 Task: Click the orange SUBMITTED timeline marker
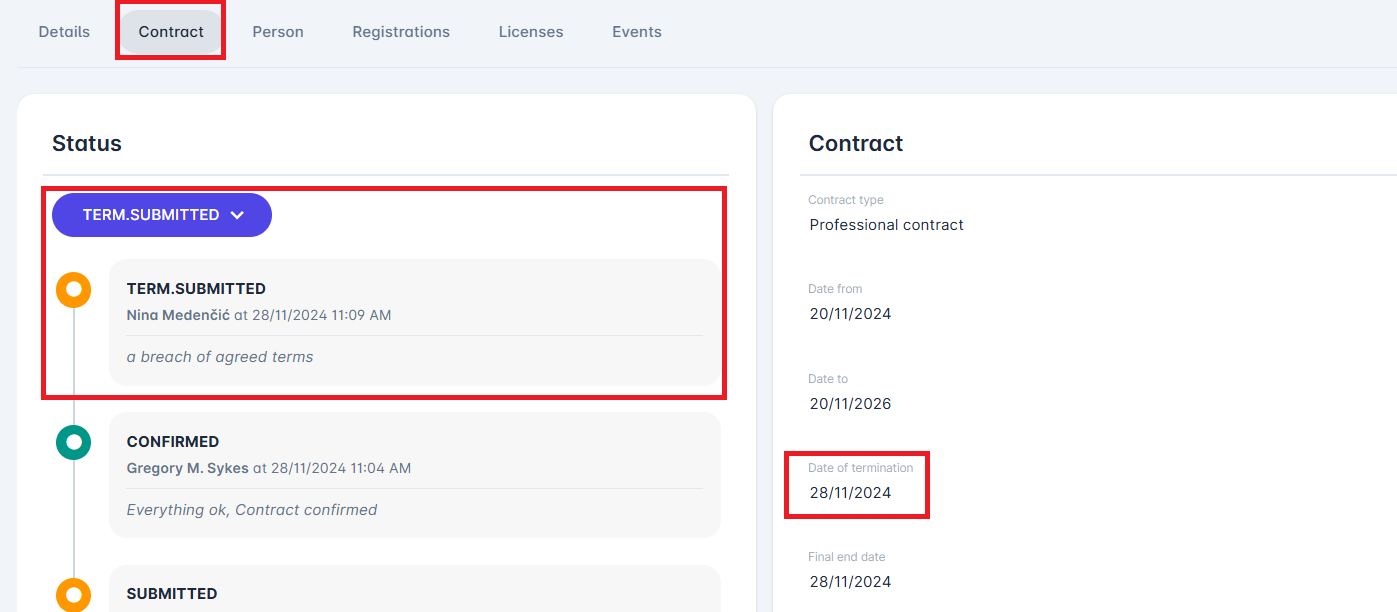(x=73, y=594)
